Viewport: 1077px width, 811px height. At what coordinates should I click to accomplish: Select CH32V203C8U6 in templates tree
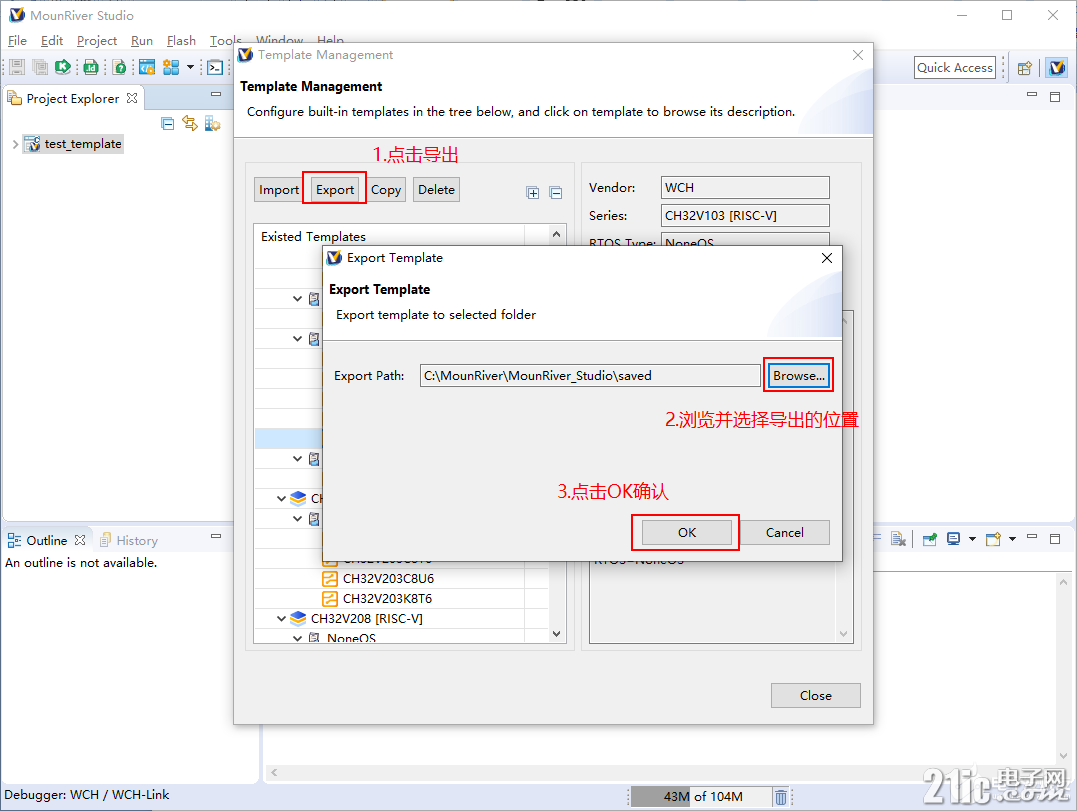[388, 579]
